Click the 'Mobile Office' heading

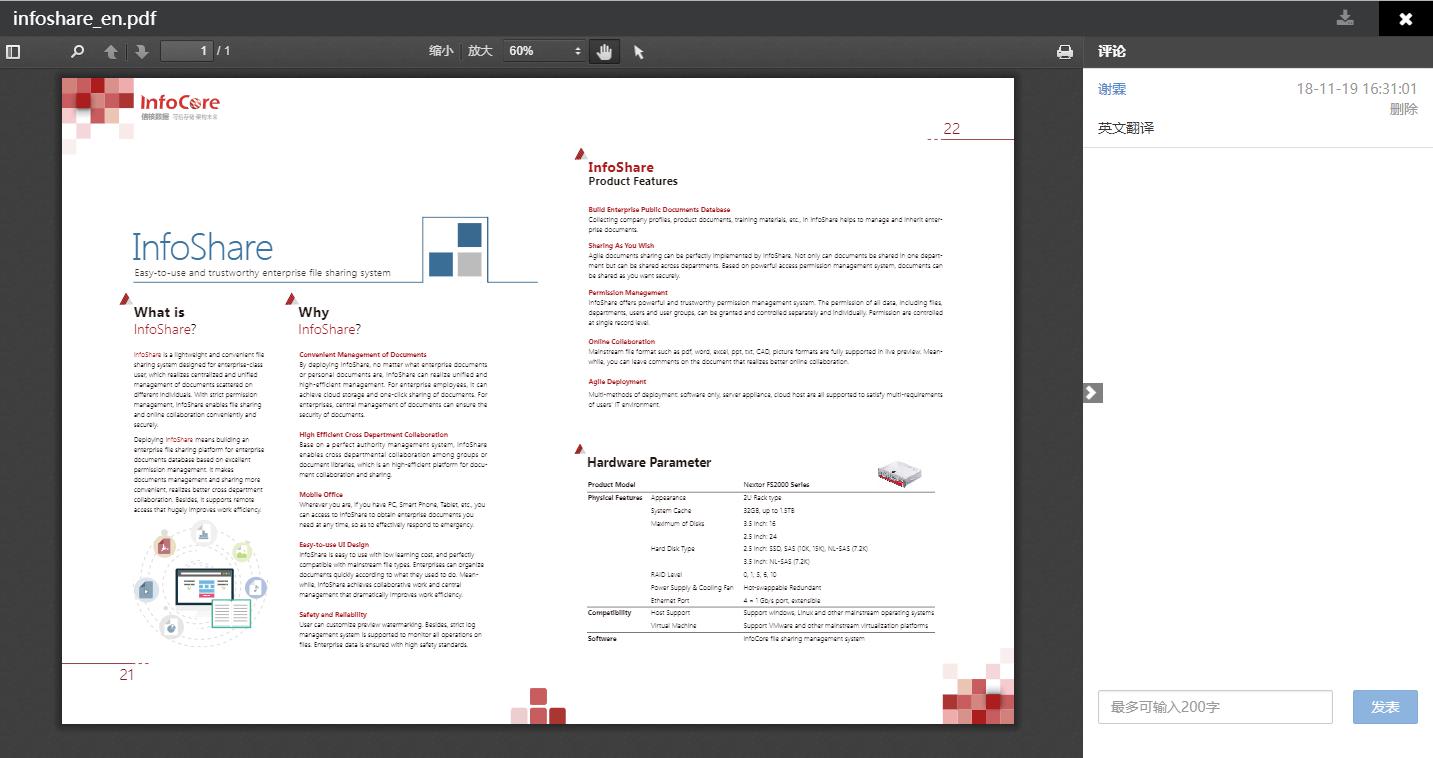tap(320, 494)
